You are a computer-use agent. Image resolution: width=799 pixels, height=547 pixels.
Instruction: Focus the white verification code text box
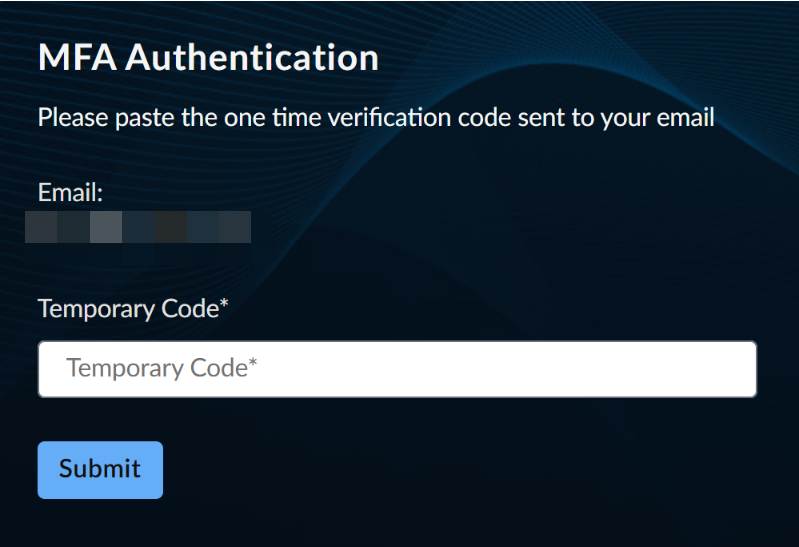pos(397,369)
